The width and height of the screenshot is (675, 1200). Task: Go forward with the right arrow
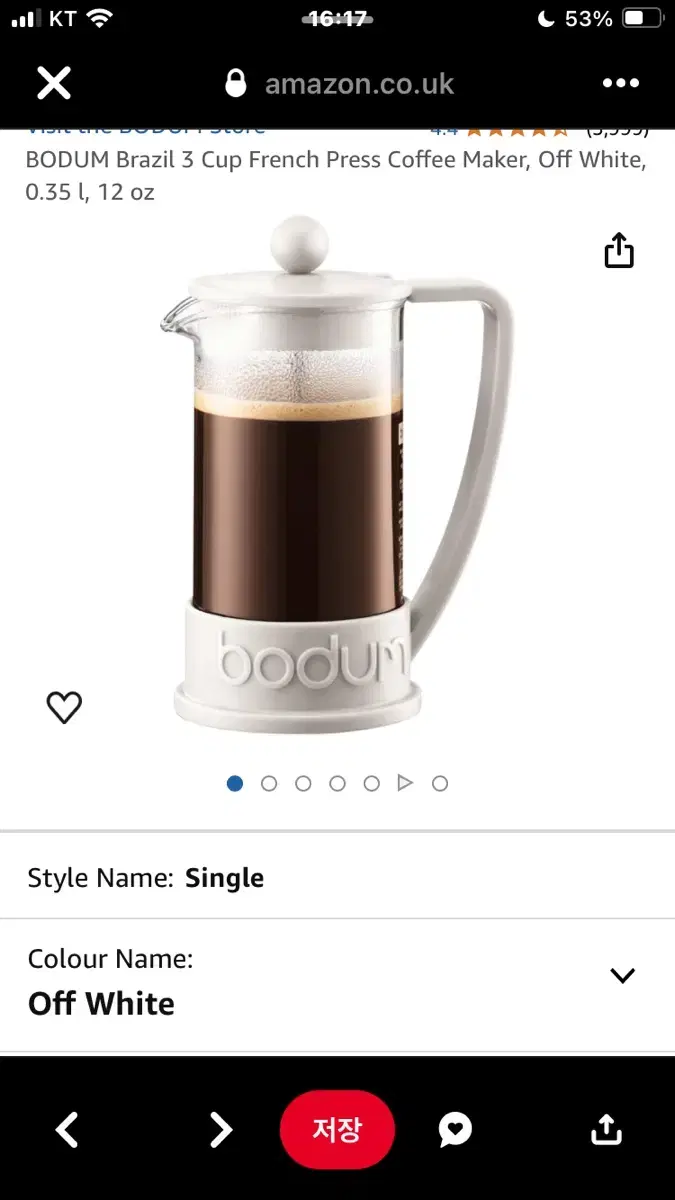point(220,1130)
